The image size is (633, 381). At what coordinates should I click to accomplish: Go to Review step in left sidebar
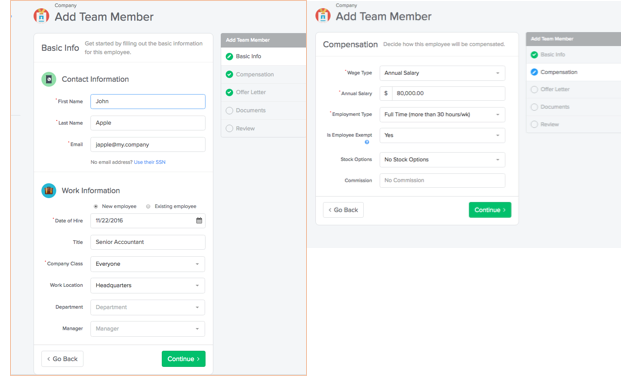coord(263,128)
